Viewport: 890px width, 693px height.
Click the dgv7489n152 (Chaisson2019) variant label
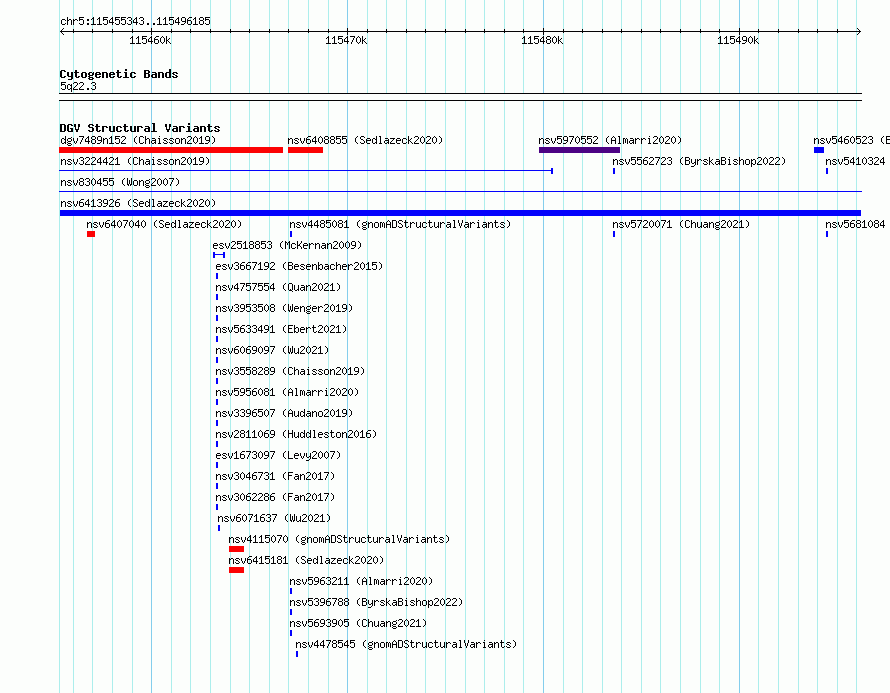click(x=138, y=140)
